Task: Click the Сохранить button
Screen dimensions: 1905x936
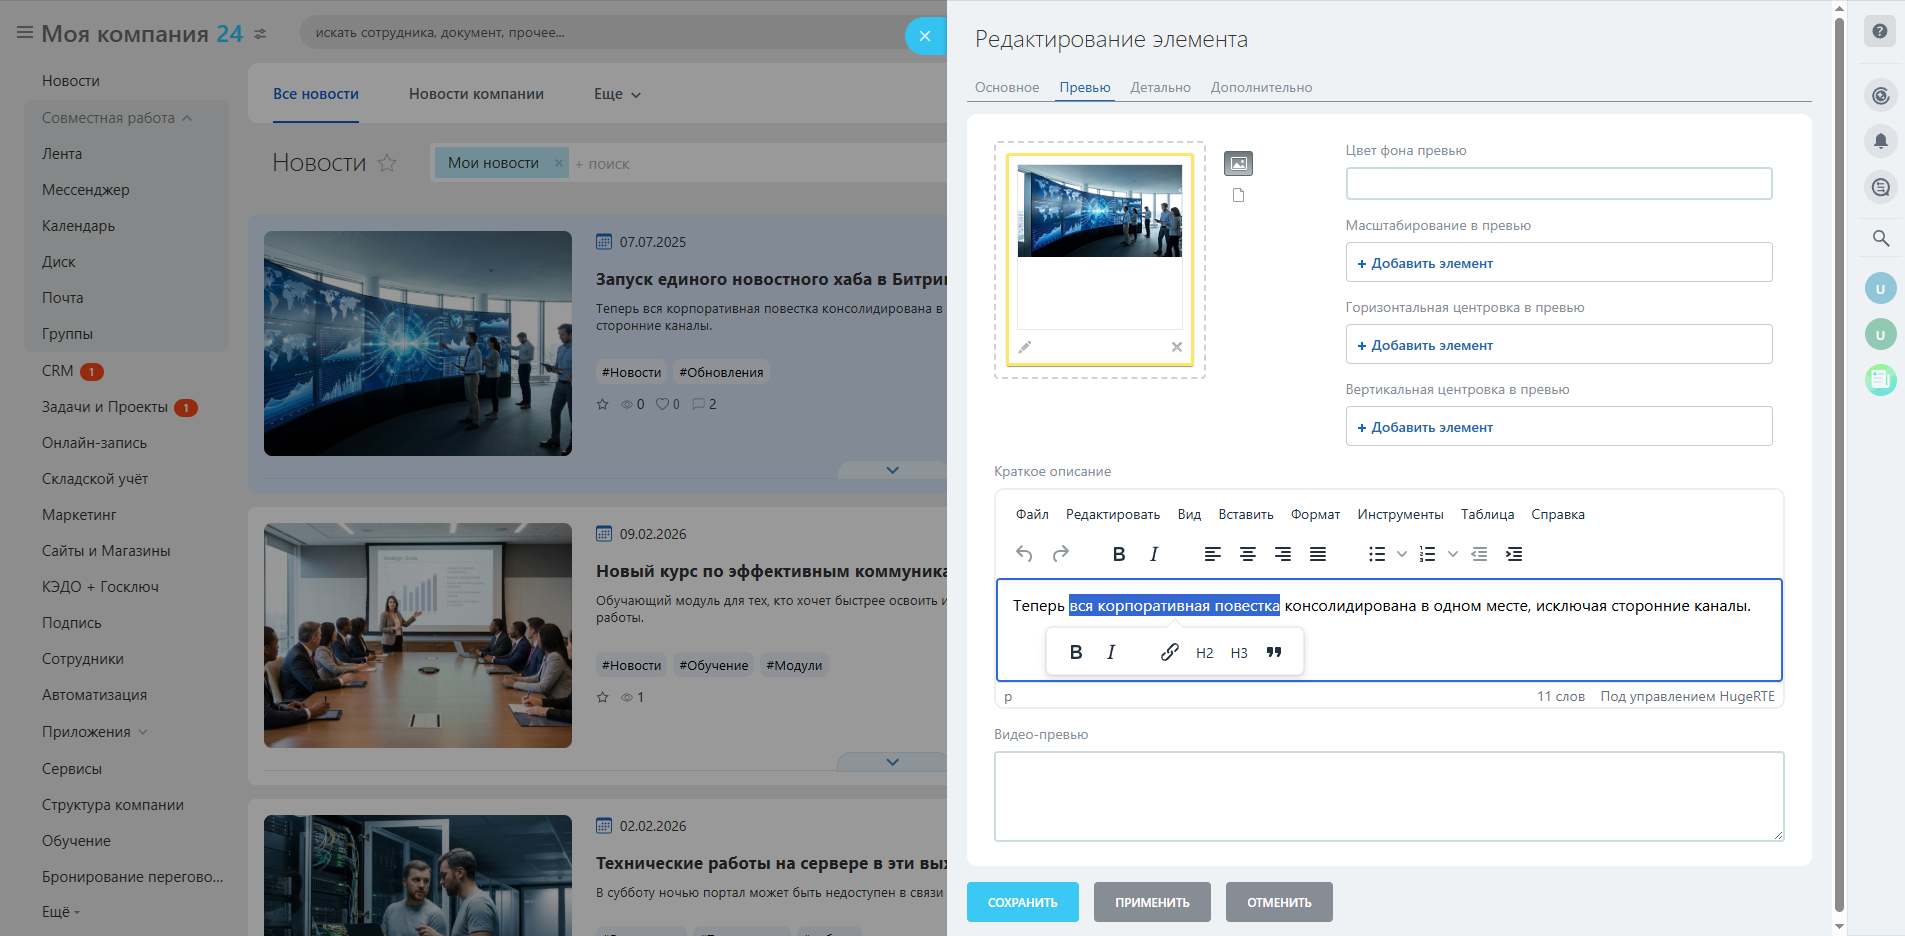Action: tap(1022, 902)
